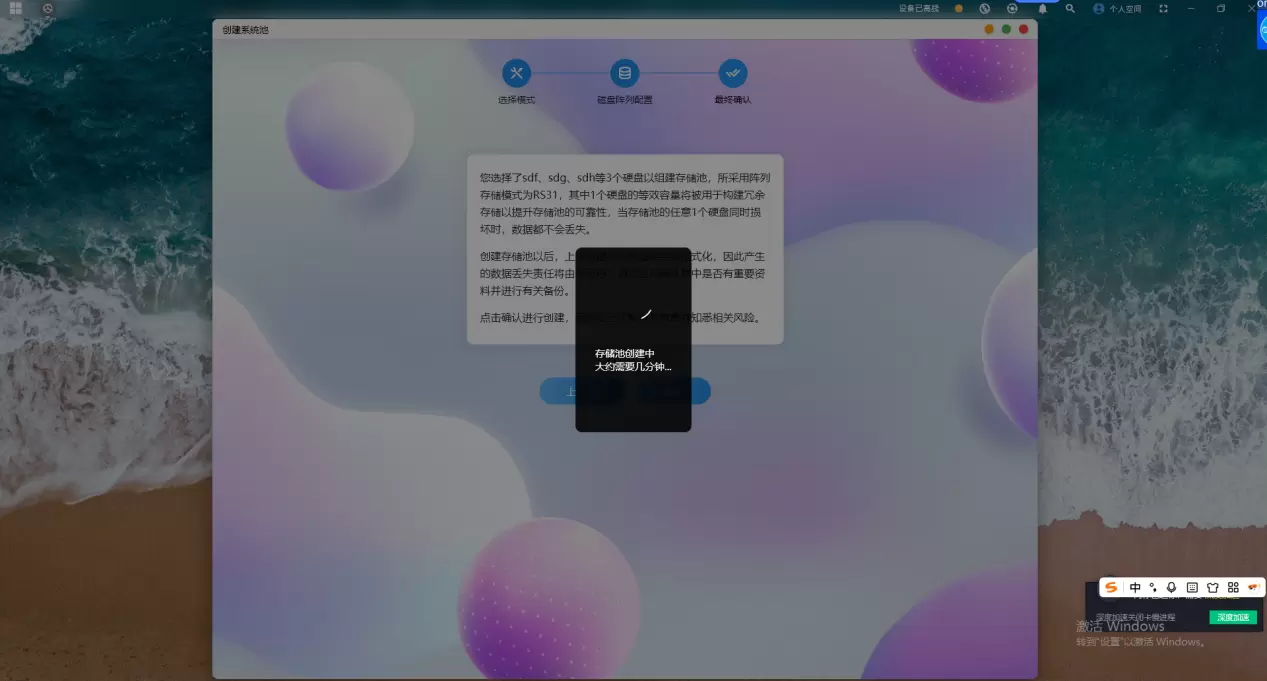Toggle punctuation mode in Sogou toolbar
This screenshot has width=1267, height=681.
[1153, 587]
